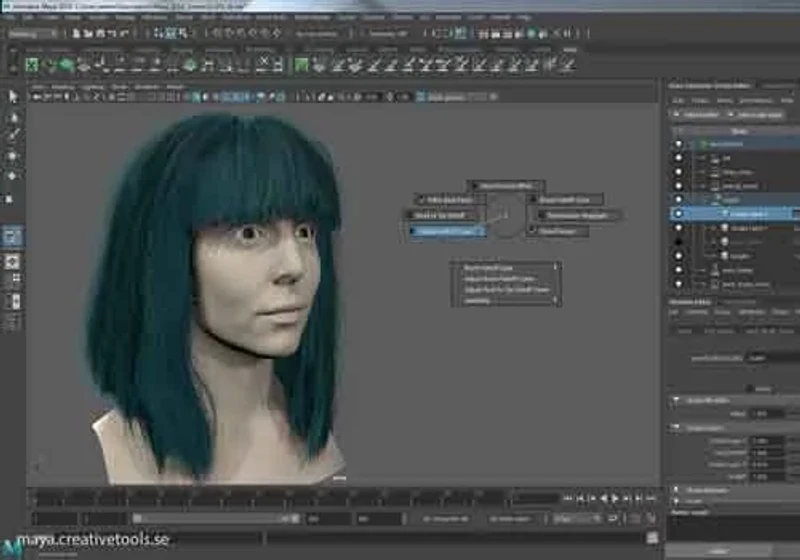Open the menu set dropdown
This screenshot has height=560, width=800.
pos(33,34)
